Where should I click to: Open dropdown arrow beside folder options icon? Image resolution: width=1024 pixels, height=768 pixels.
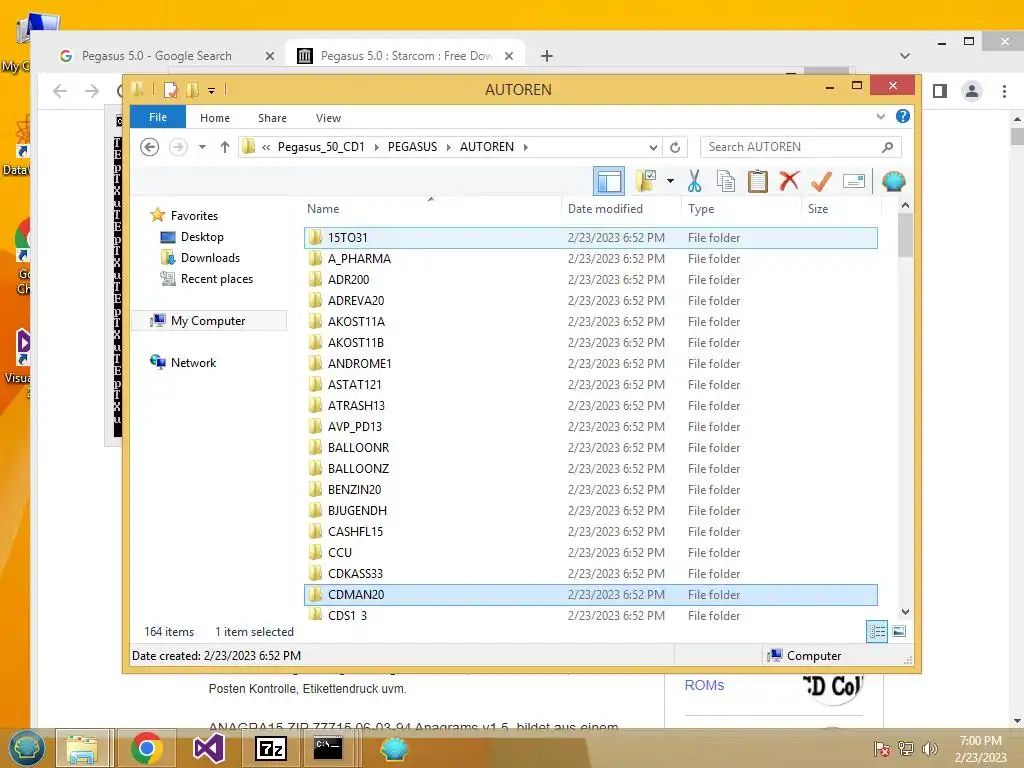point(670,181)
